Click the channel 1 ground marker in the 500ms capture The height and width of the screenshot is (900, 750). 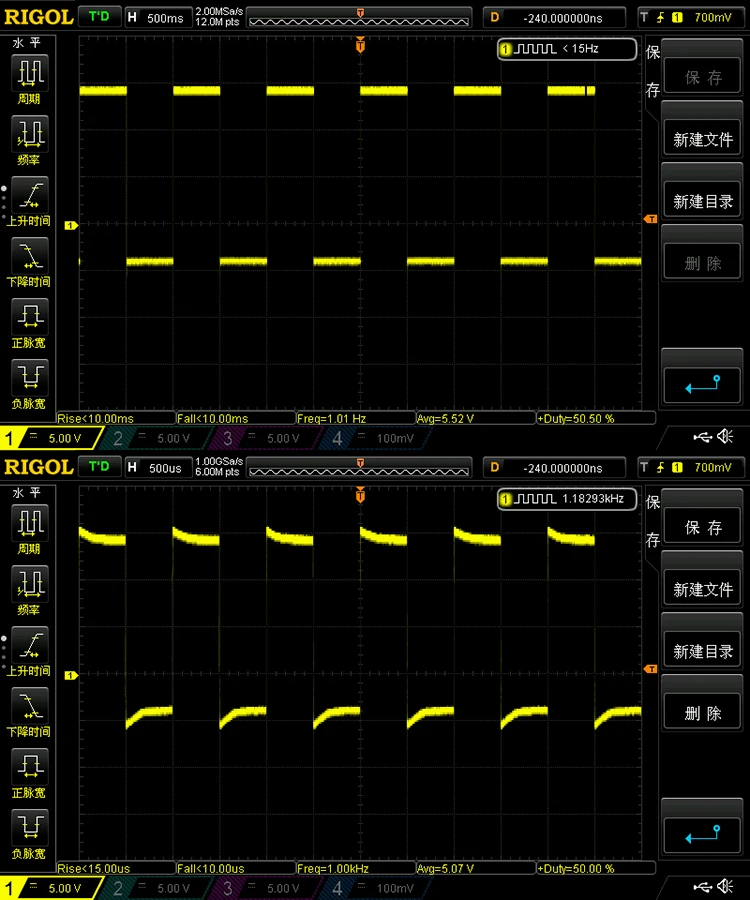click(x=71, y=226)
